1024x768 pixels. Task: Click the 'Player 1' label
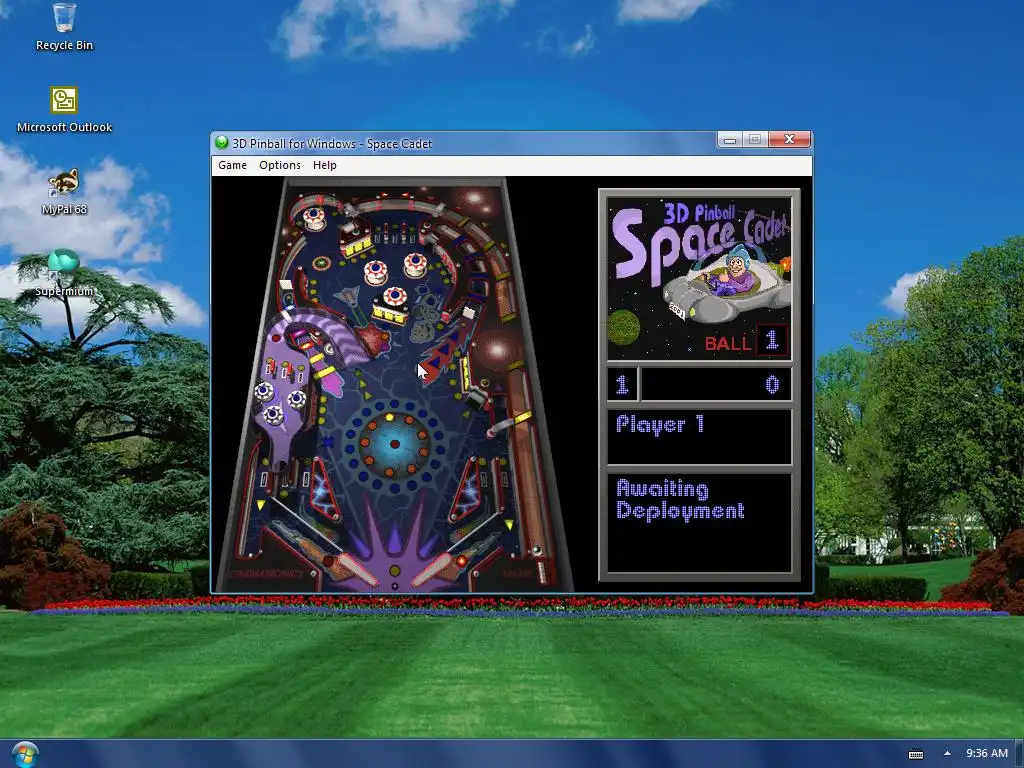pos(660,424)
